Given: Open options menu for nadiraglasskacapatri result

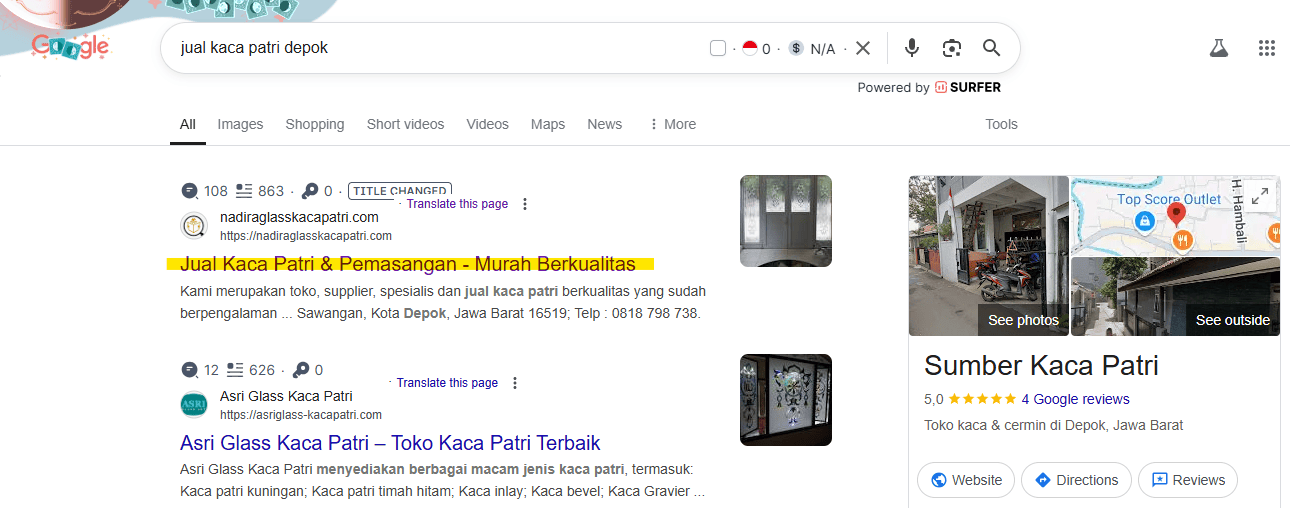Looking at the screenshot, I should [x=525, y=204].
